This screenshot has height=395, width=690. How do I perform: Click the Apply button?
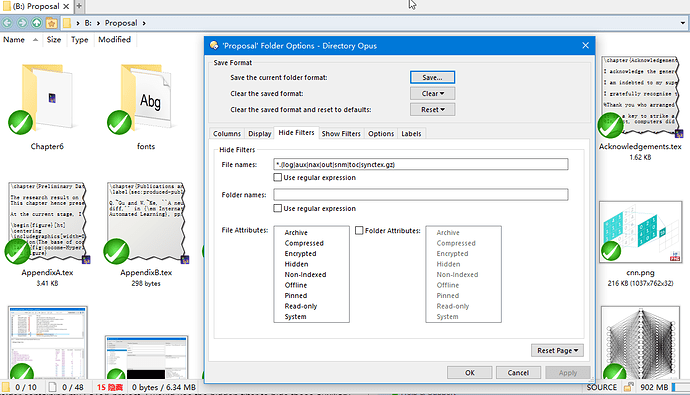(x=568, y=373)
